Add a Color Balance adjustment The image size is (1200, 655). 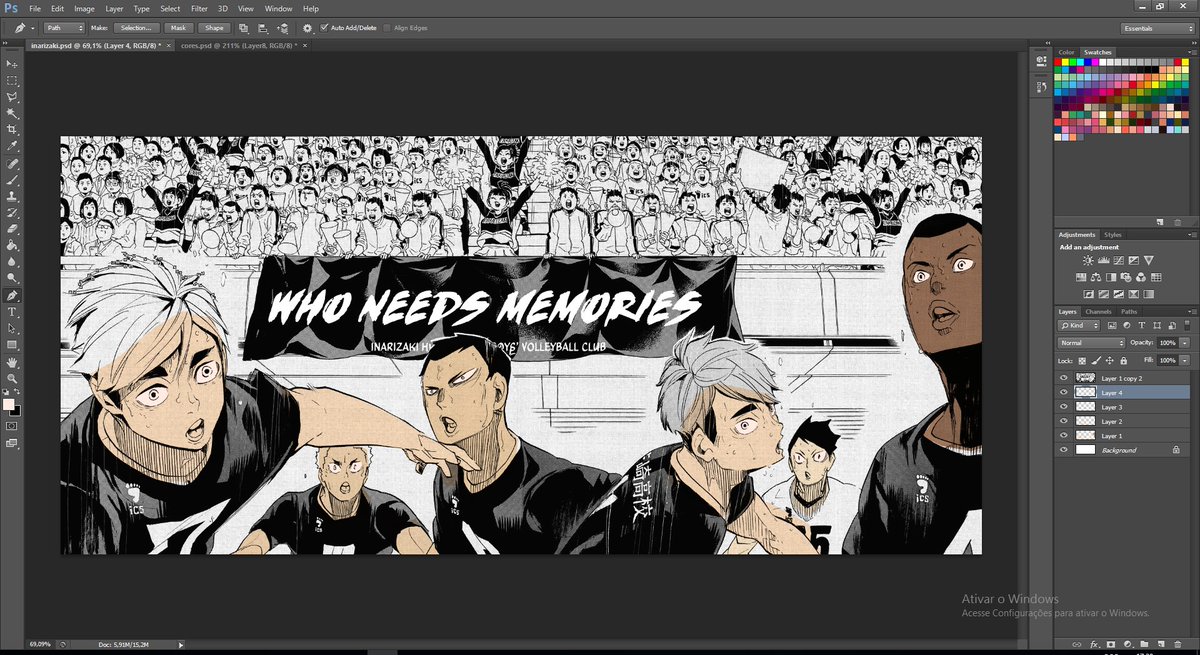[1097, 277]
